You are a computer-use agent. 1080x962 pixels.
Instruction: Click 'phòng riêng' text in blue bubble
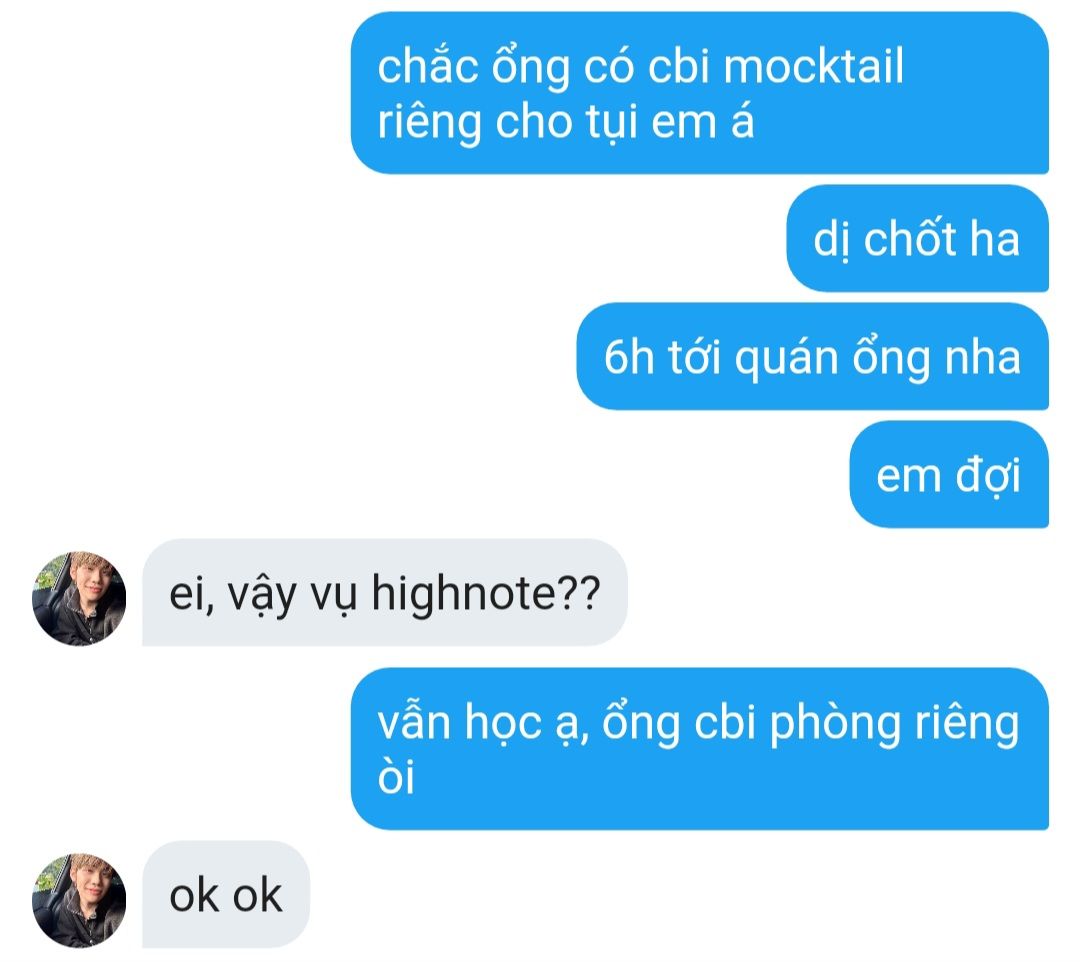point(895,724)
